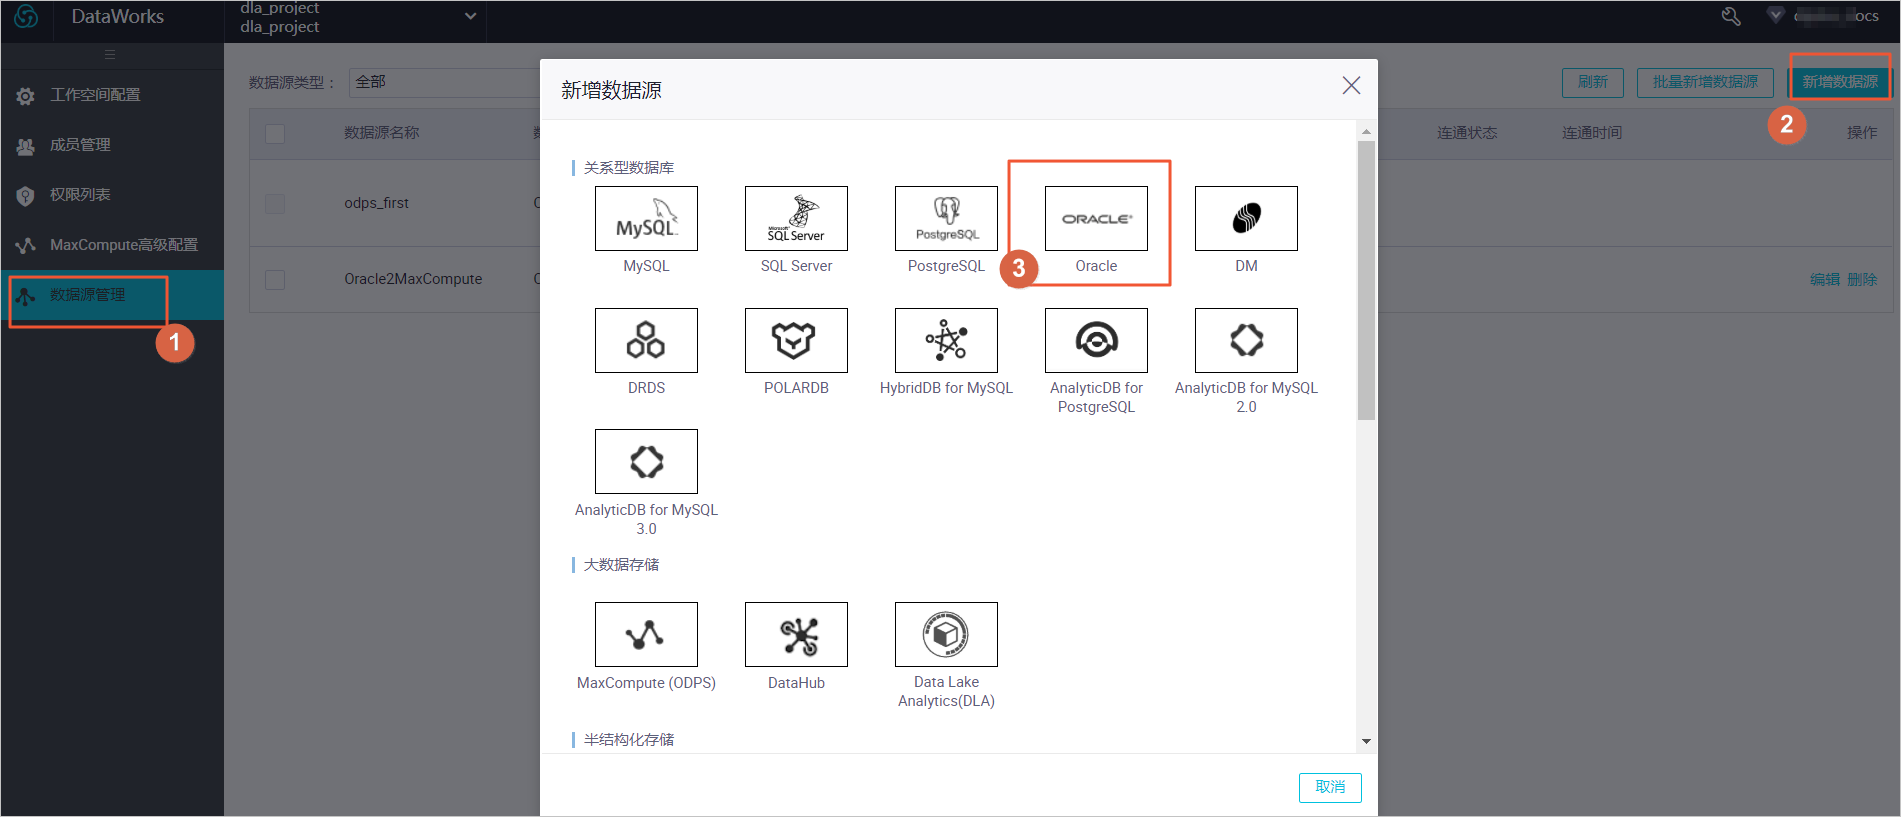Open the wrench tool icon in header
This screenshot has width=1901, height=817.
pyautogui.click(x=1731, y=16)
